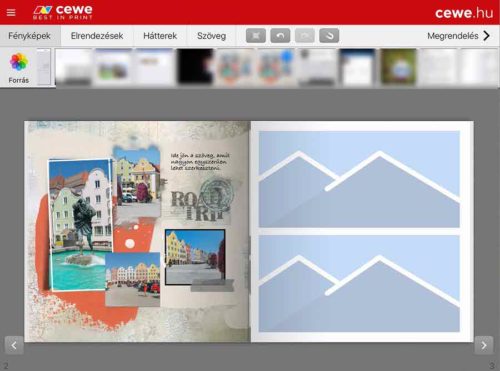Open the hamburger menu
The width and height of the screenshot is (500, 371).
[11, 13]
